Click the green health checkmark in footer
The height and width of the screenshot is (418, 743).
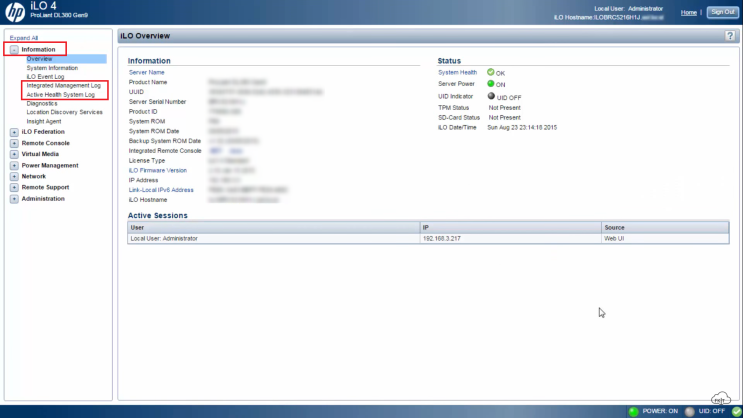[736, 411]
